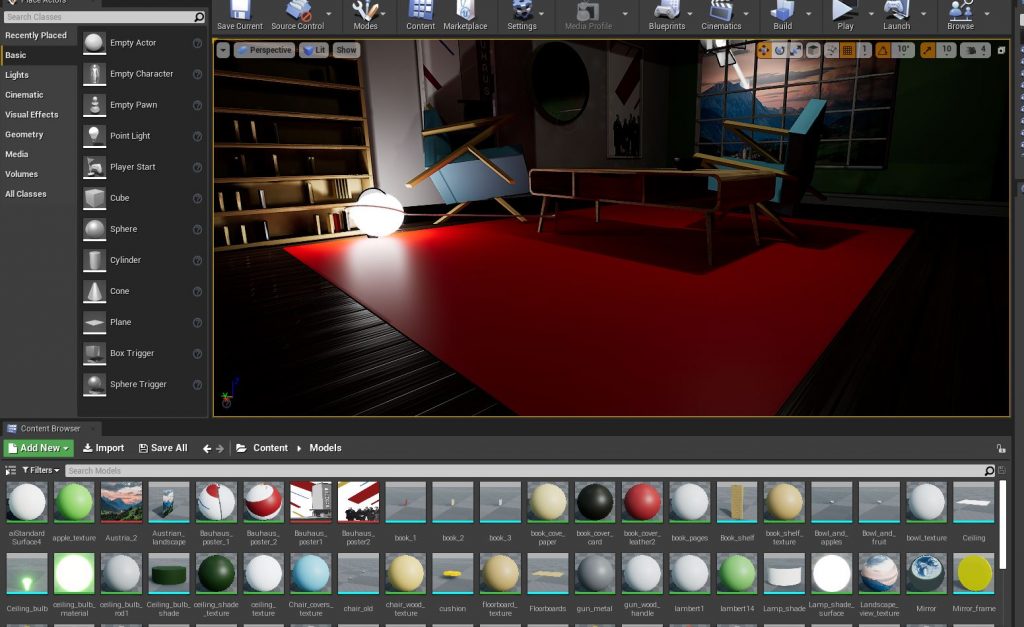Click the Models breadcrumb folder

(325, 448)
